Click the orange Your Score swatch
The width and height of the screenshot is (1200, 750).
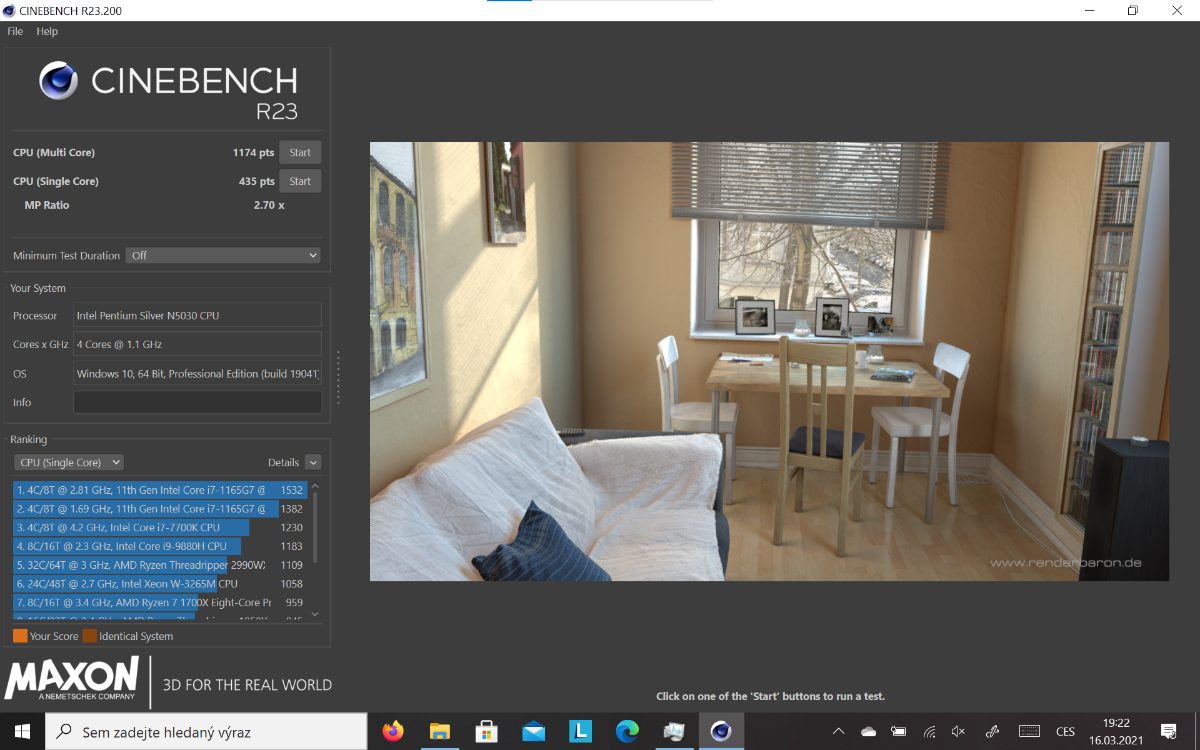pos(20,636)
